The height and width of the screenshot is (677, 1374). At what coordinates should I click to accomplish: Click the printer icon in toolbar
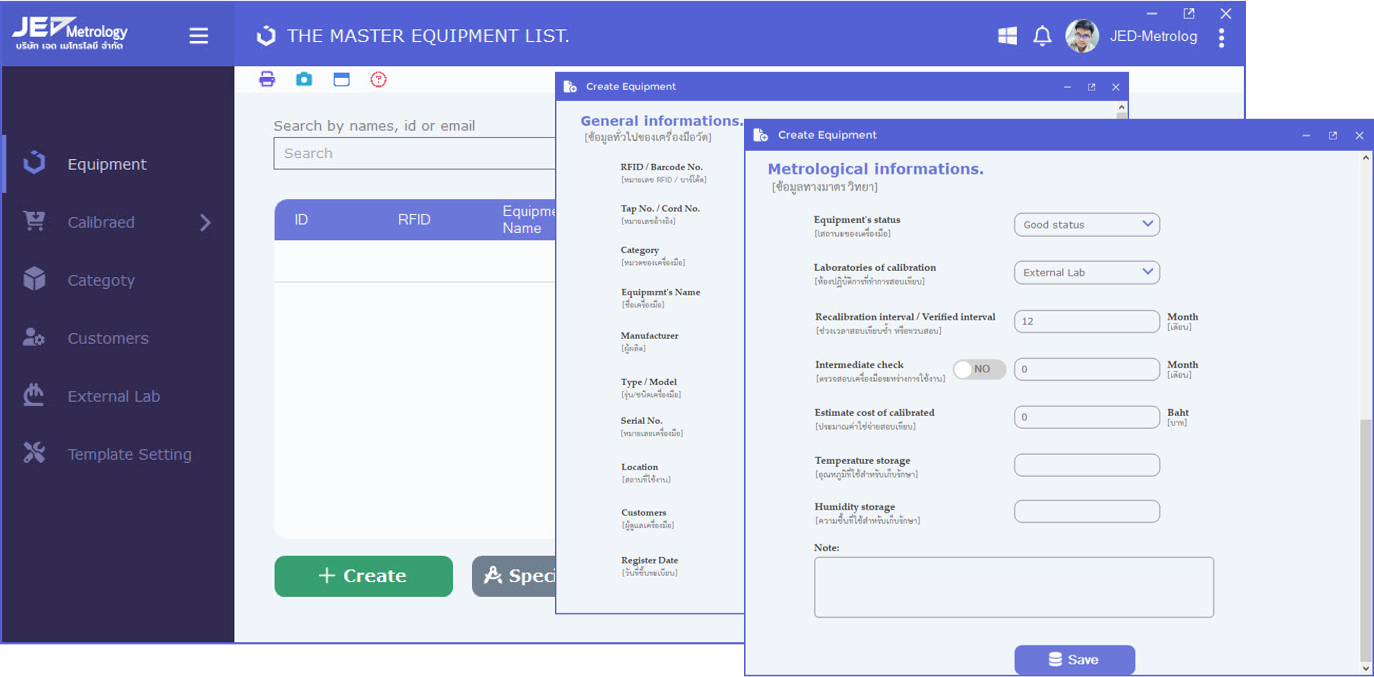pyautogui.click(x=267, y=79)
